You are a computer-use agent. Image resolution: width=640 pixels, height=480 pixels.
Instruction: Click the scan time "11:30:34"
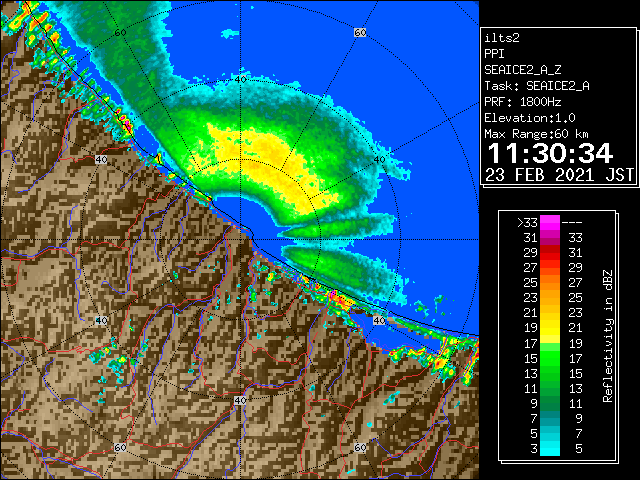pos(550,153)
